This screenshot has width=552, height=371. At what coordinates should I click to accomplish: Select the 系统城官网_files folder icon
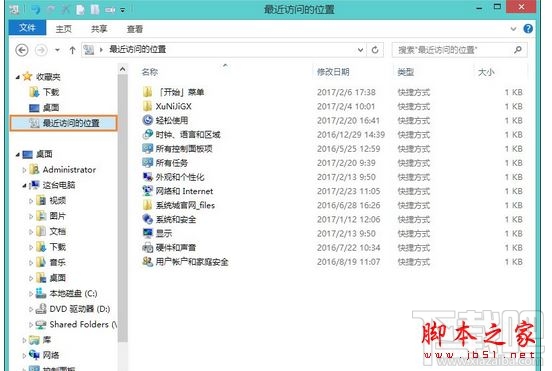click(x=148, y=205)
